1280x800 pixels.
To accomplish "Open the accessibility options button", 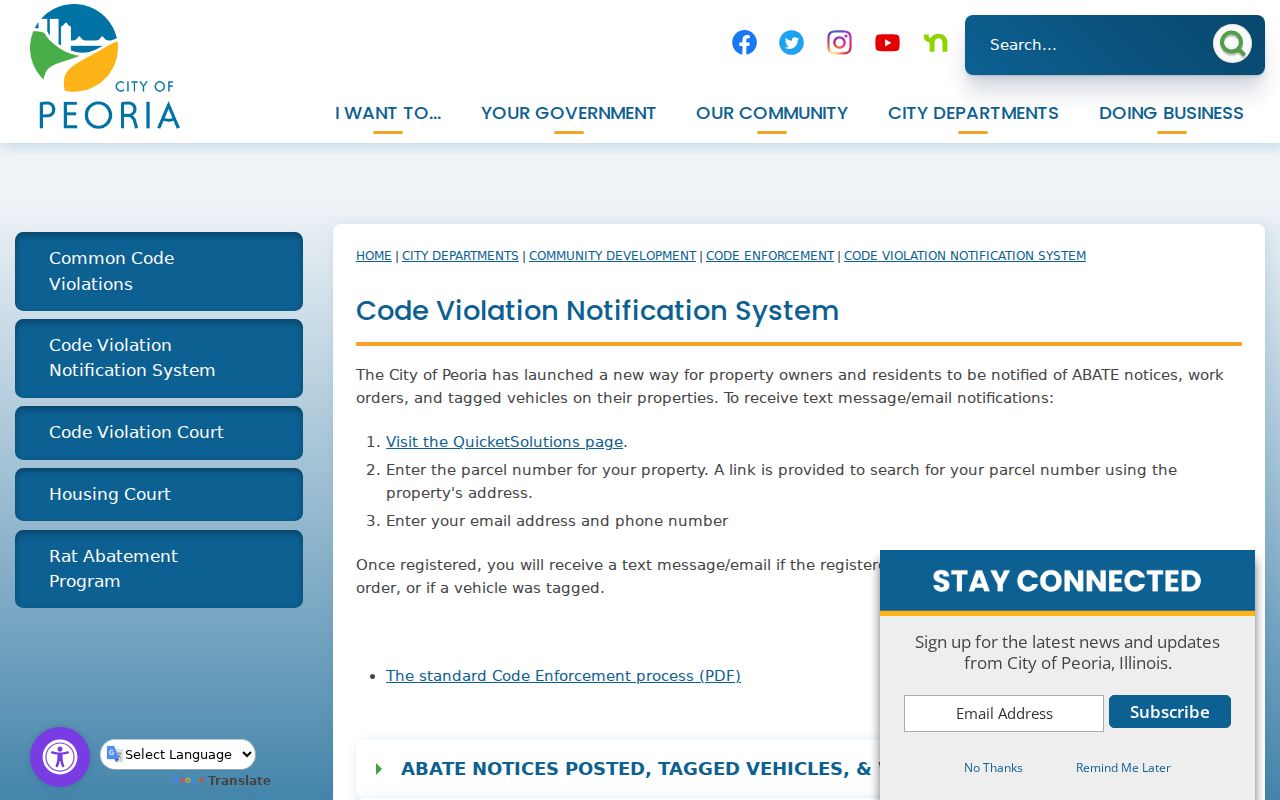I will tap(60, 757).
